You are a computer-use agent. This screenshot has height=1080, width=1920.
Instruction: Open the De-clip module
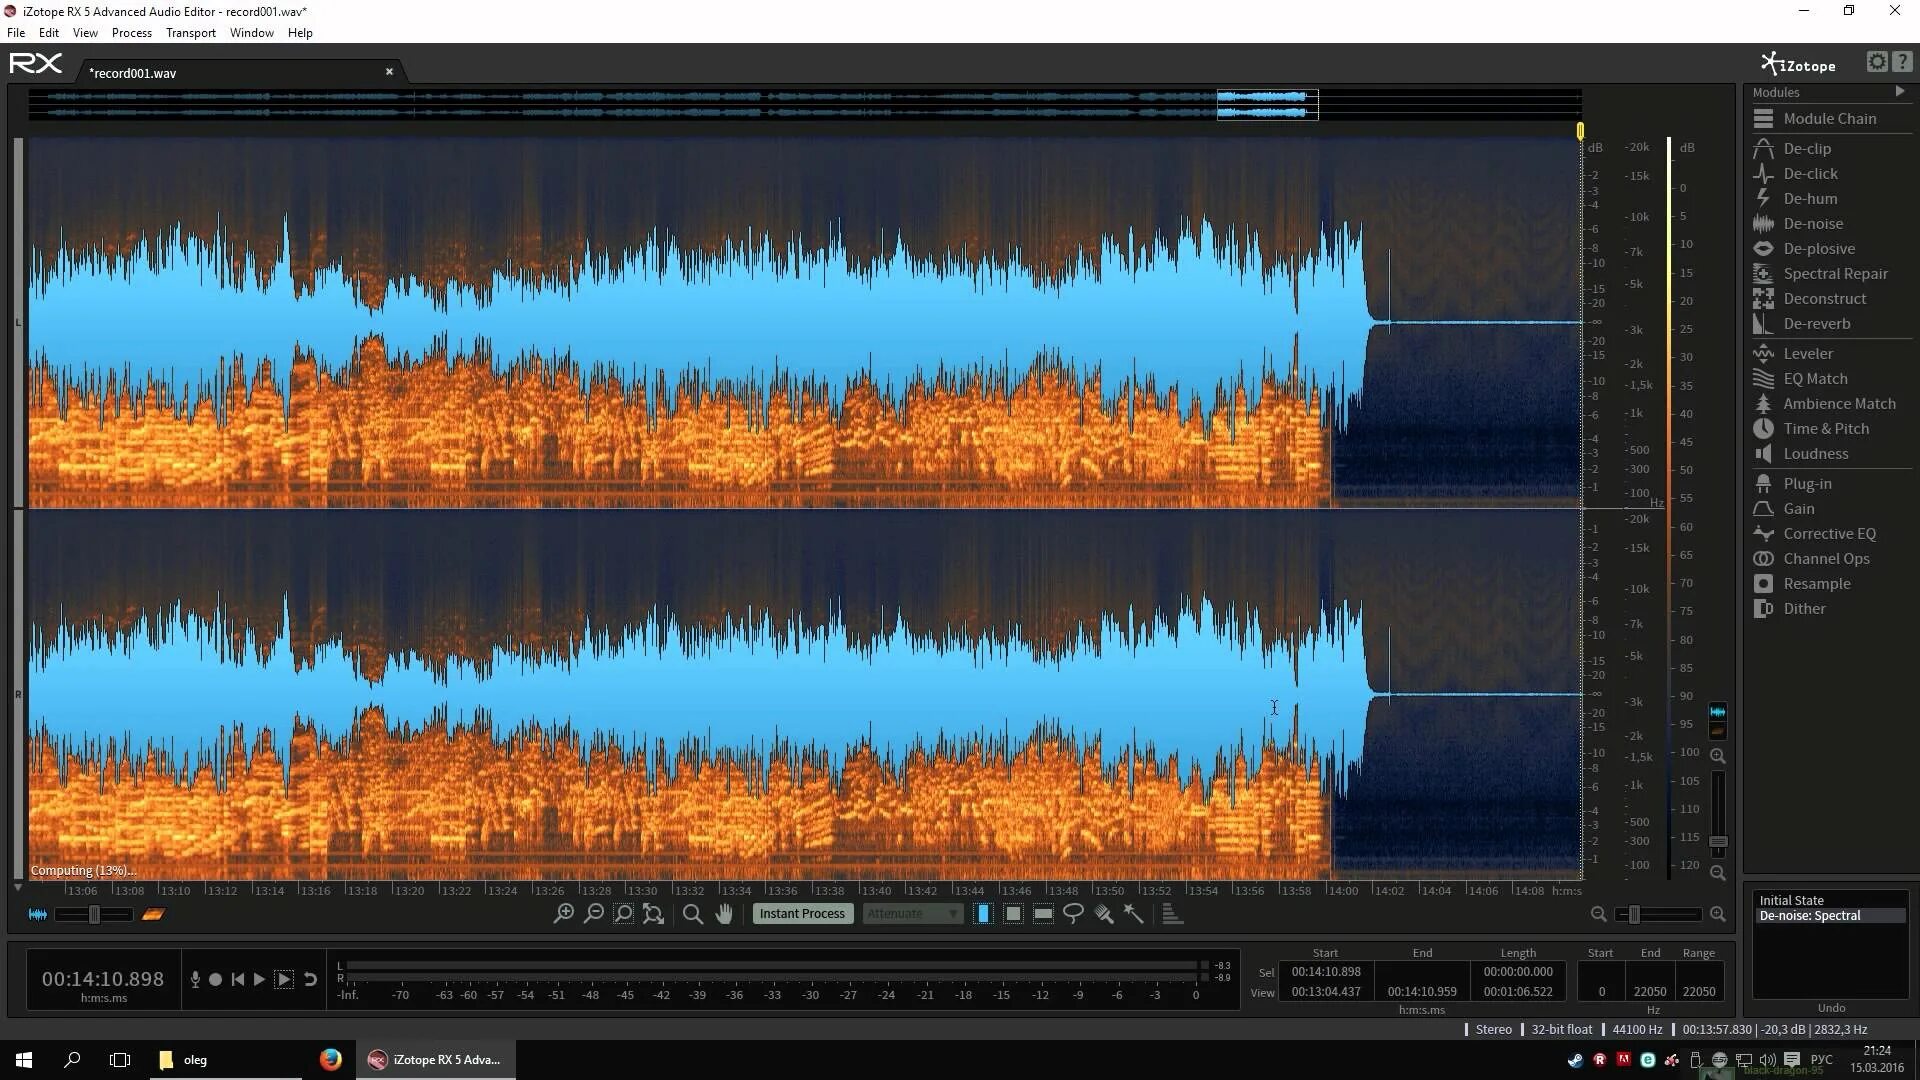pyautogui.click(x=1807, y=148)
